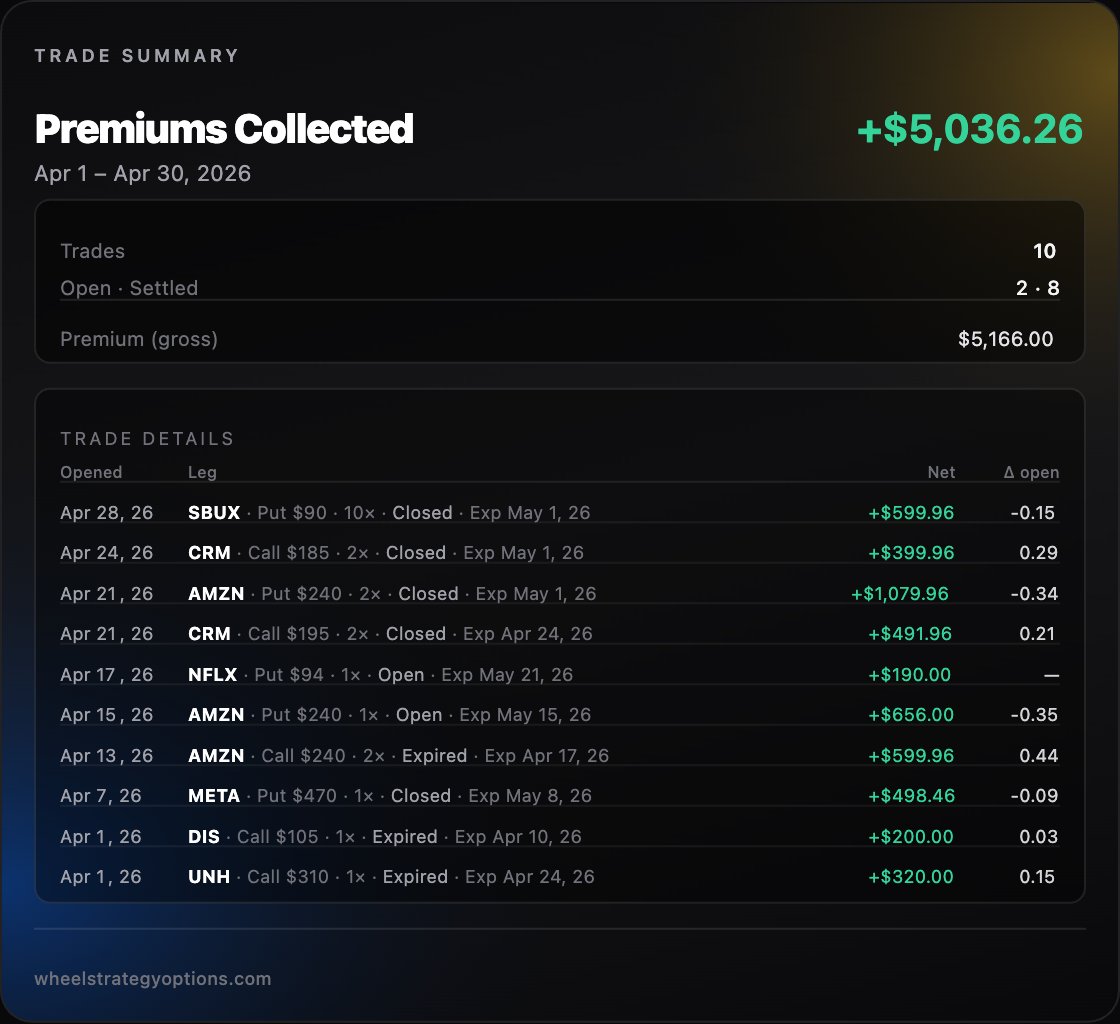The width and height of the screenshot is (1120, 1024).
Task: Click the TRADE DETAILS heading
Action: (x=147, y=438)
